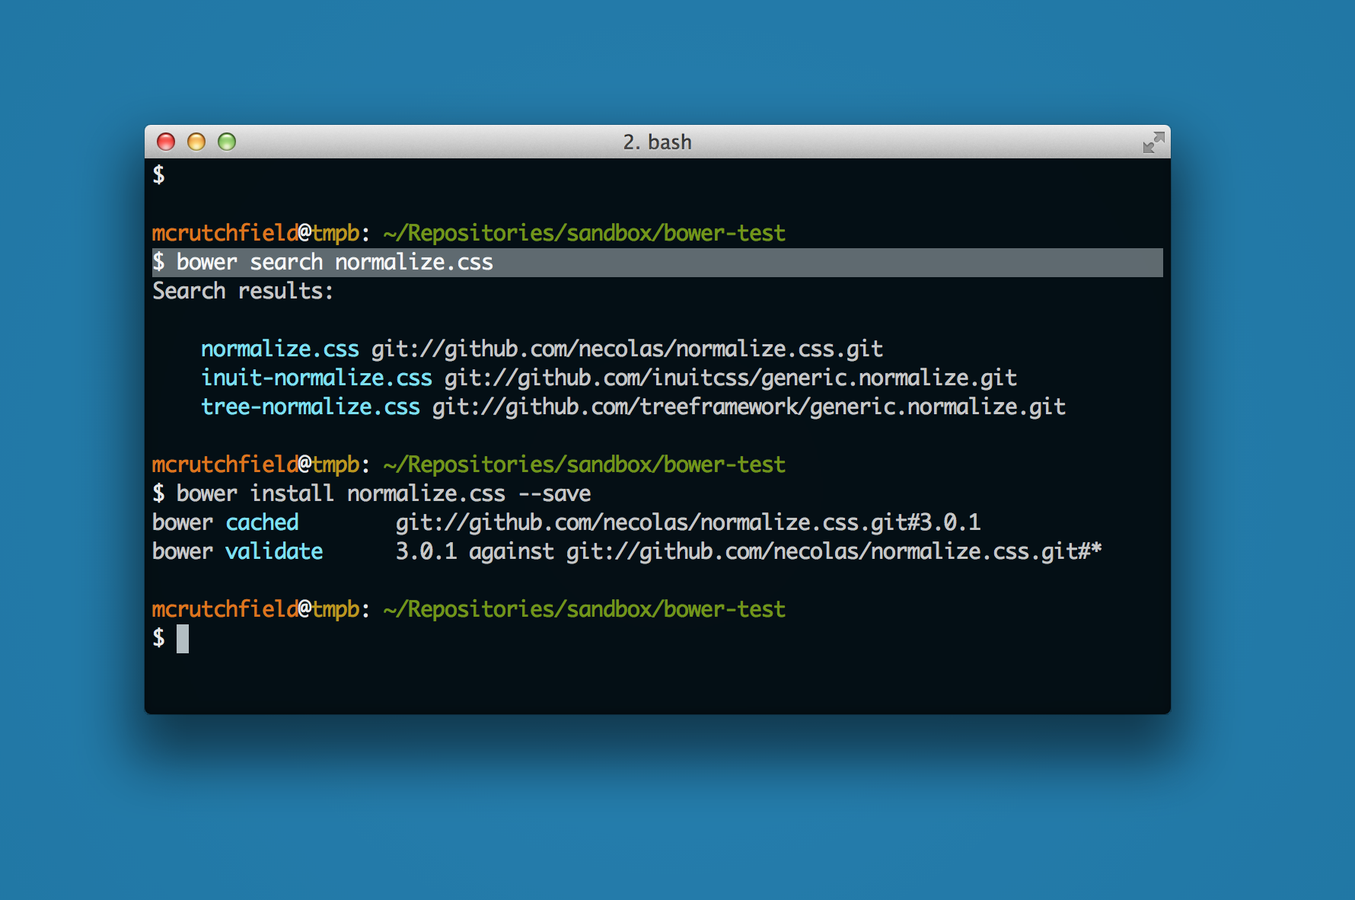Click the yellow minimize window button

coord(196,142)
